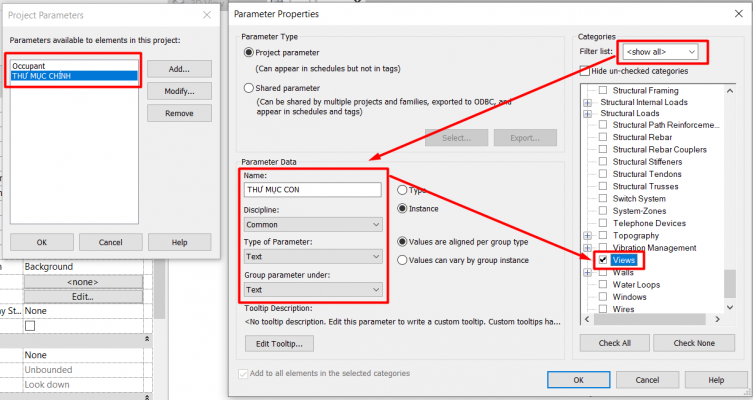This screenshot has width=753, height=400.
Task: Tick the Walls category checkbox
Action: (x=602, y=271)
